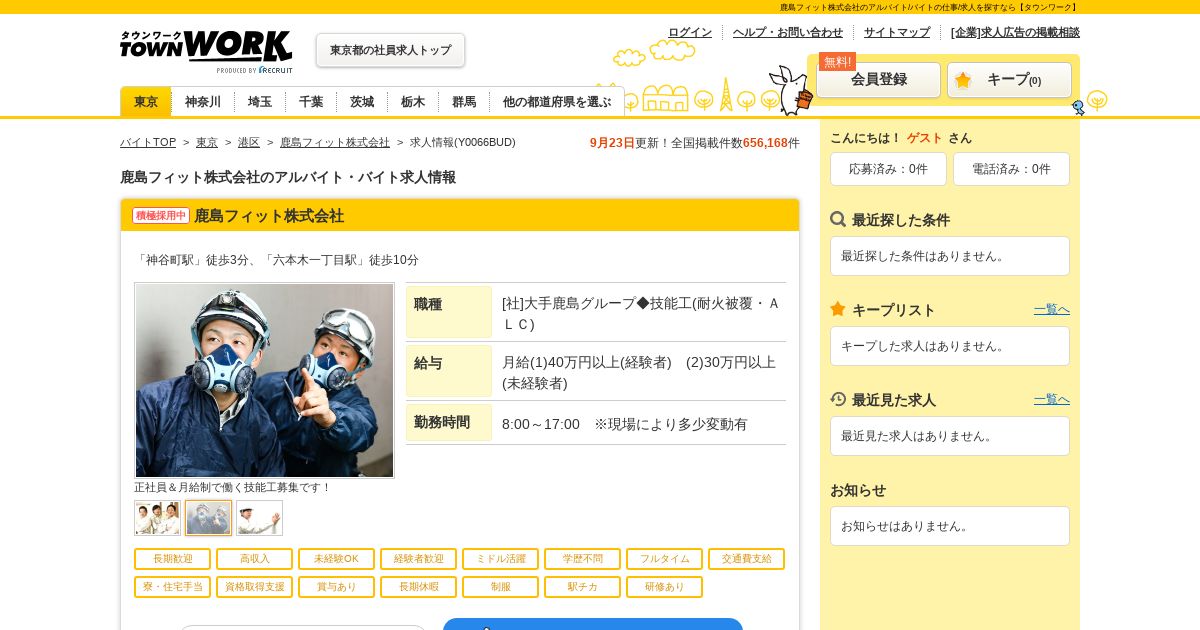Click history clock icon beside 最近見た求人
The image size is (1200, 630).
[838, 399]
